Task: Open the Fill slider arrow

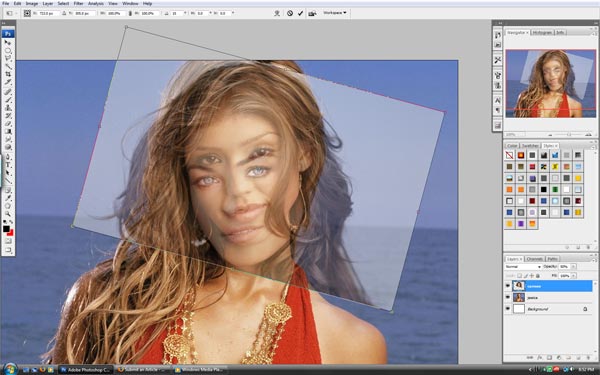Action: pos(573,276)
